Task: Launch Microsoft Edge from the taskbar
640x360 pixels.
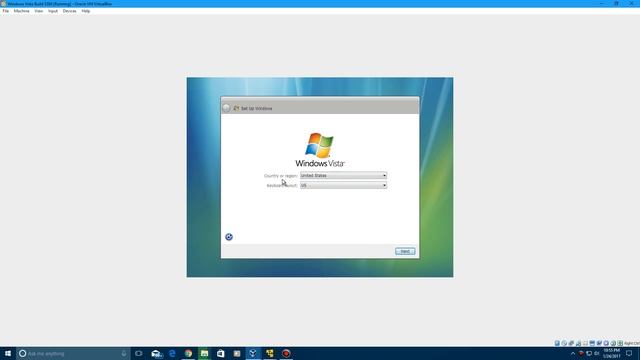Action: click(172, 353)
